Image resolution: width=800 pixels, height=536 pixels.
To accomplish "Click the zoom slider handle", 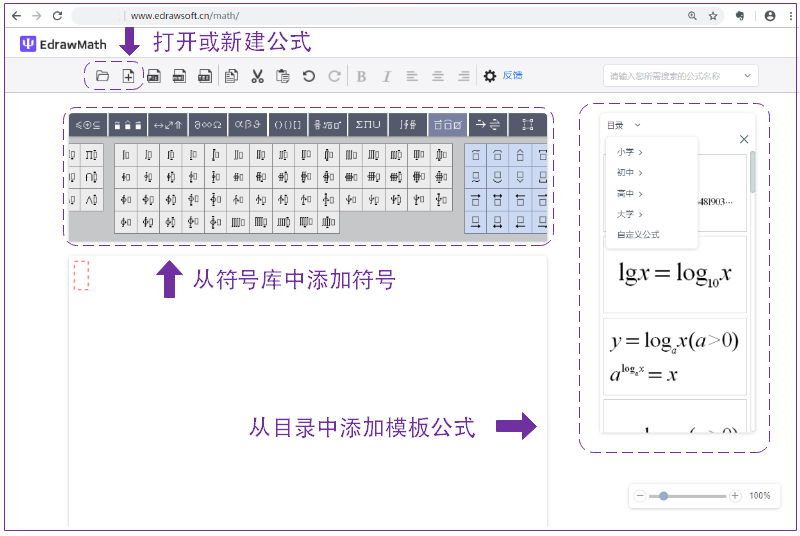I will (663, 496).
